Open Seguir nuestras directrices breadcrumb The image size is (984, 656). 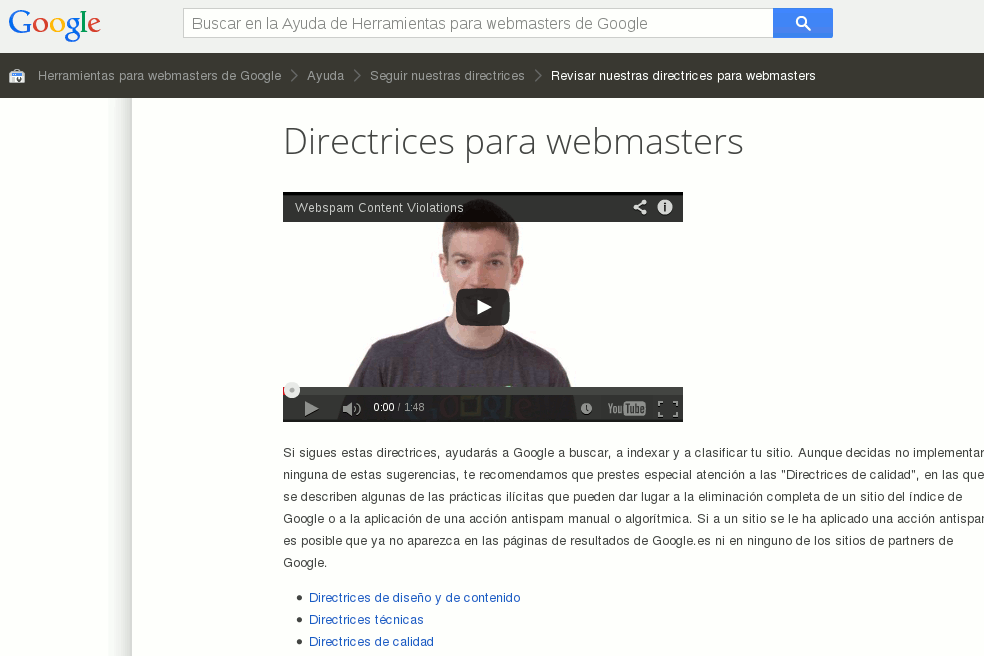(x=447, y=76)
